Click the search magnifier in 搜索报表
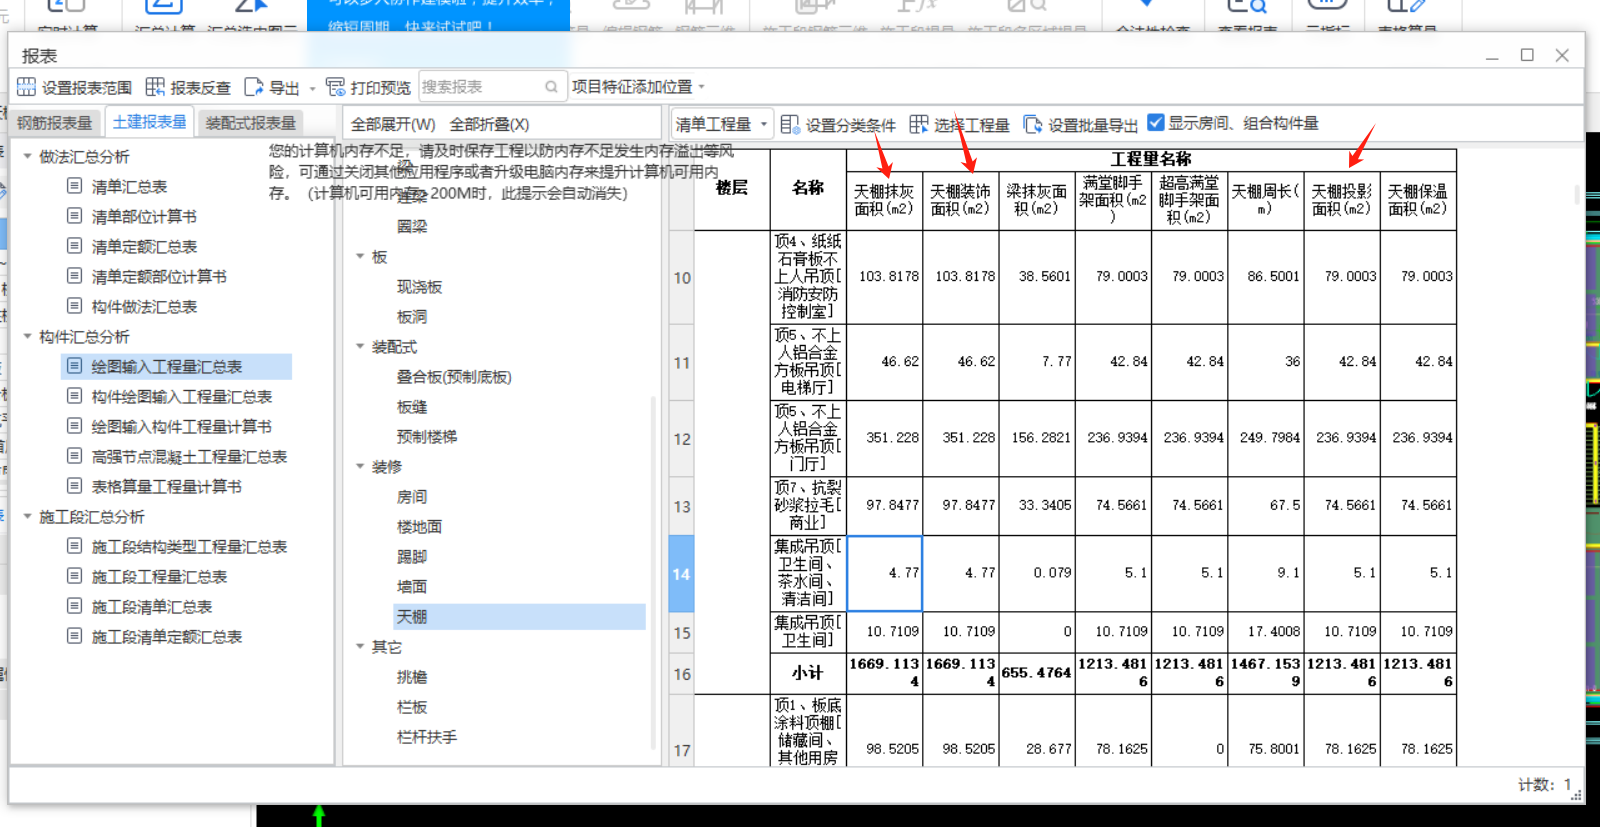 pos(551,87)
